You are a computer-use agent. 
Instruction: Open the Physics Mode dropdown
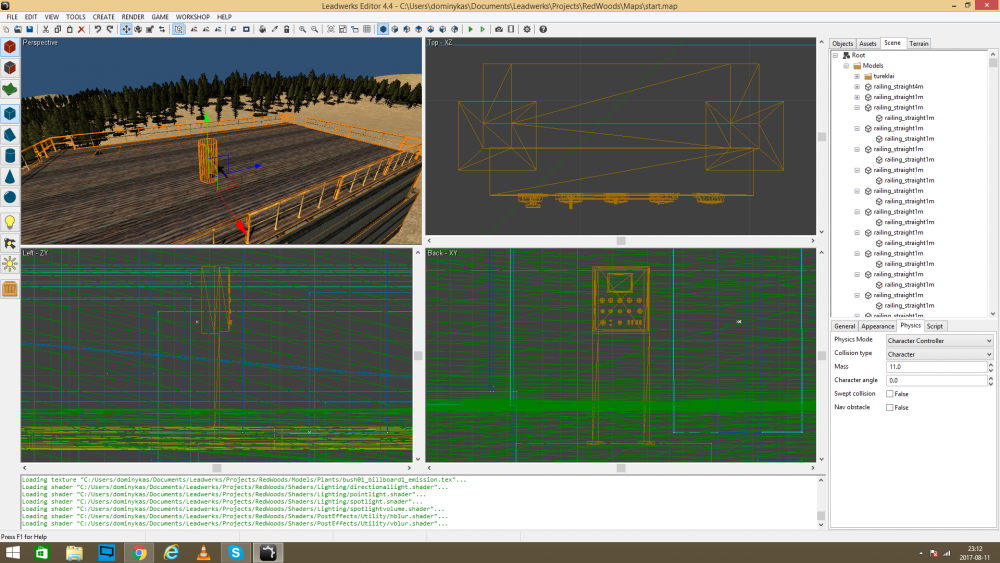point(939,341)
